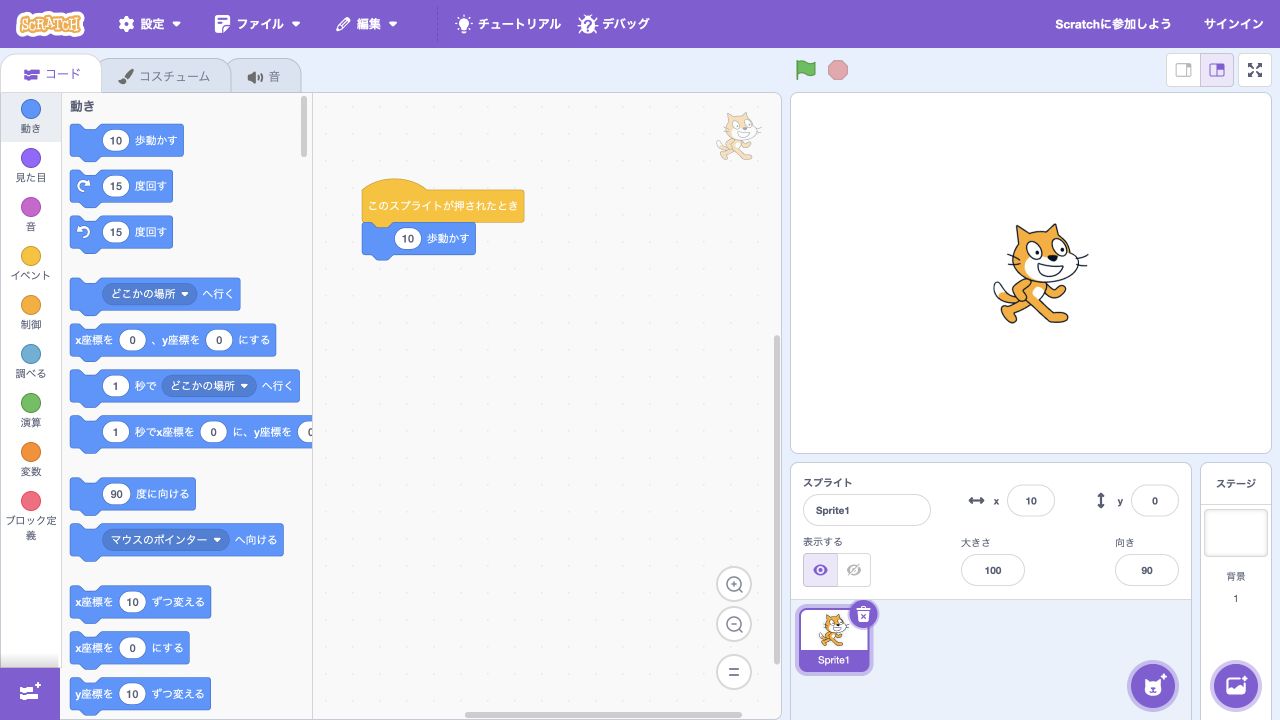Click the workspace vertical scrollbar
The width and height of the screenshot is (1280, 720).
[x=777, y=499]
